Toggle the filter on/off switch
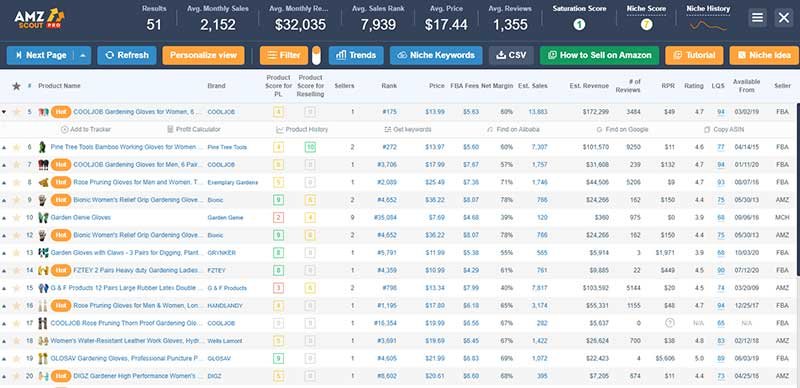Image resolution: width=800 pixels, height=388 pixels. (316, 55)
